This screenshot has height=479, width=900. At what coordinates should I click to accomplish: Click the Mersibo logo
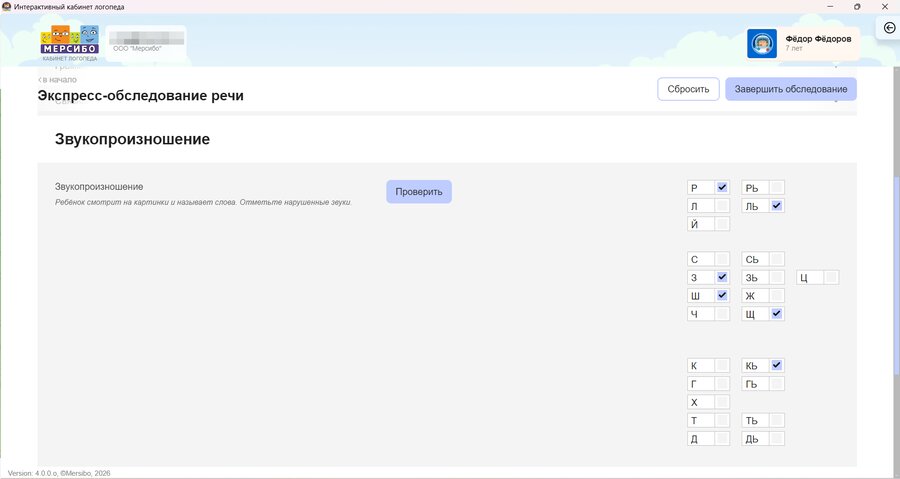click(69, 43)
